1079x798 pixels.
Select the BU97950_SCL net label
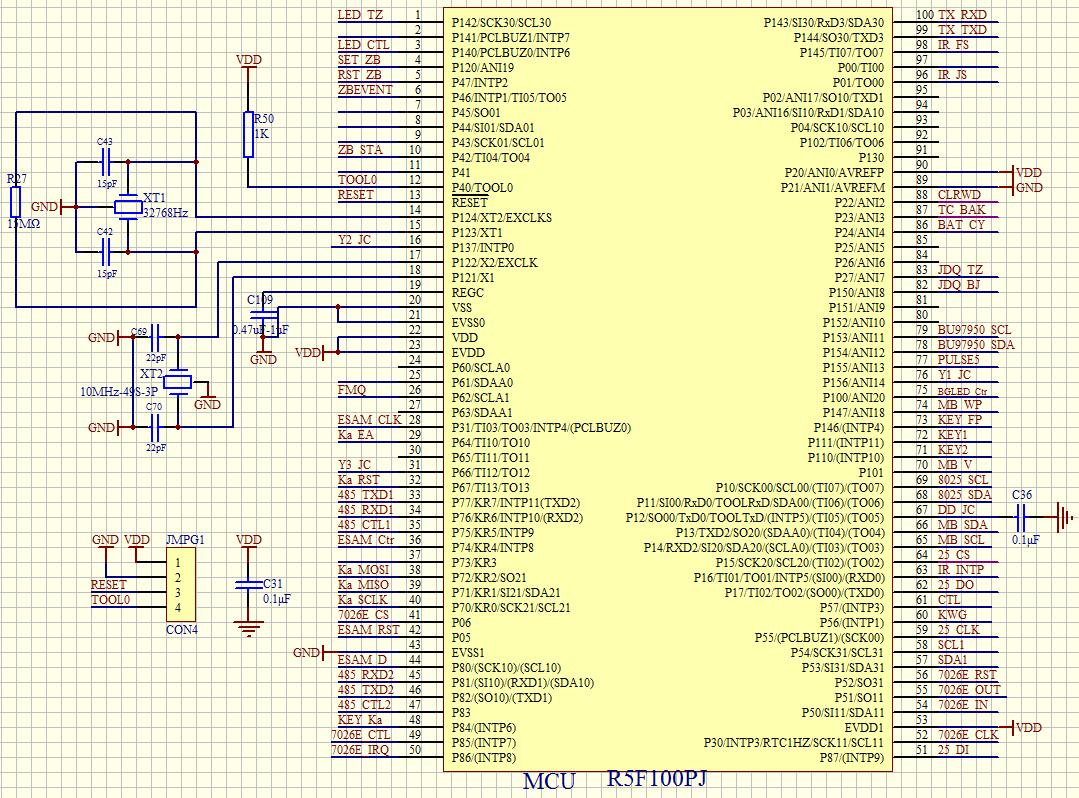973,330
